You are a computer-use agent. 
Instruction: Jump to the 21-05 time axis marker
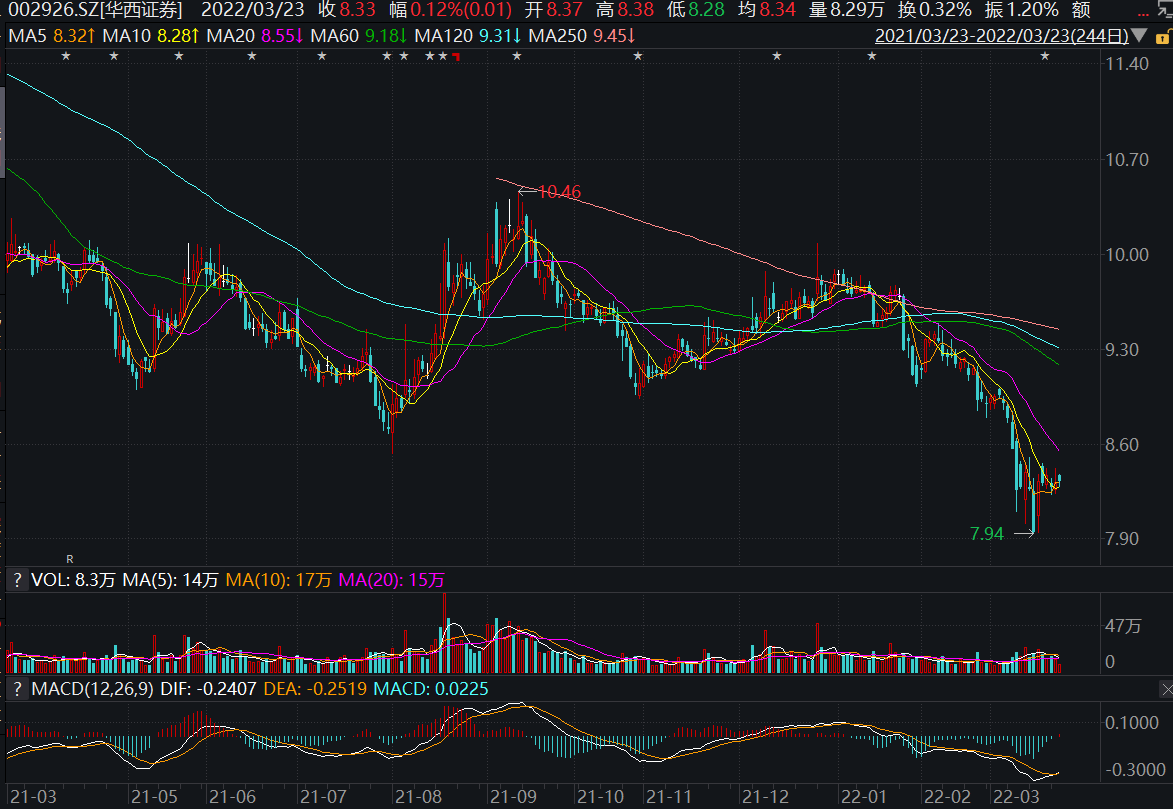click(x=154, y=796)
